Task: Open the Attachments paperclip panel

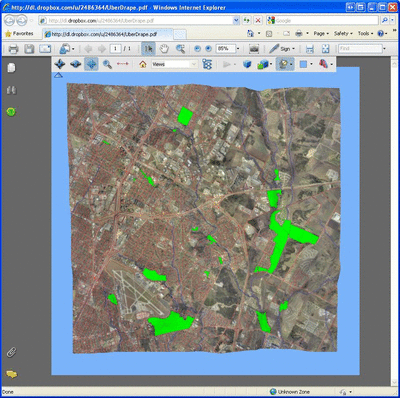Action: coord(11,352)
